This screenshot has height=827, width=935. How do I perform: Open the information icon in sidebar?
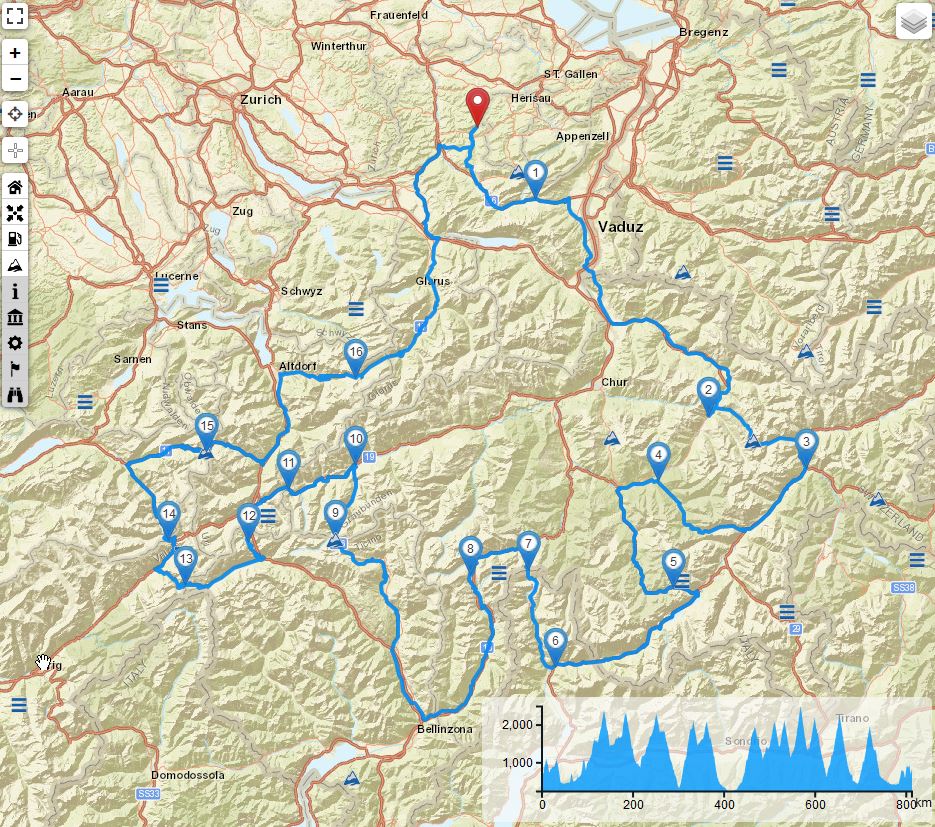click(x=15, y=291)
